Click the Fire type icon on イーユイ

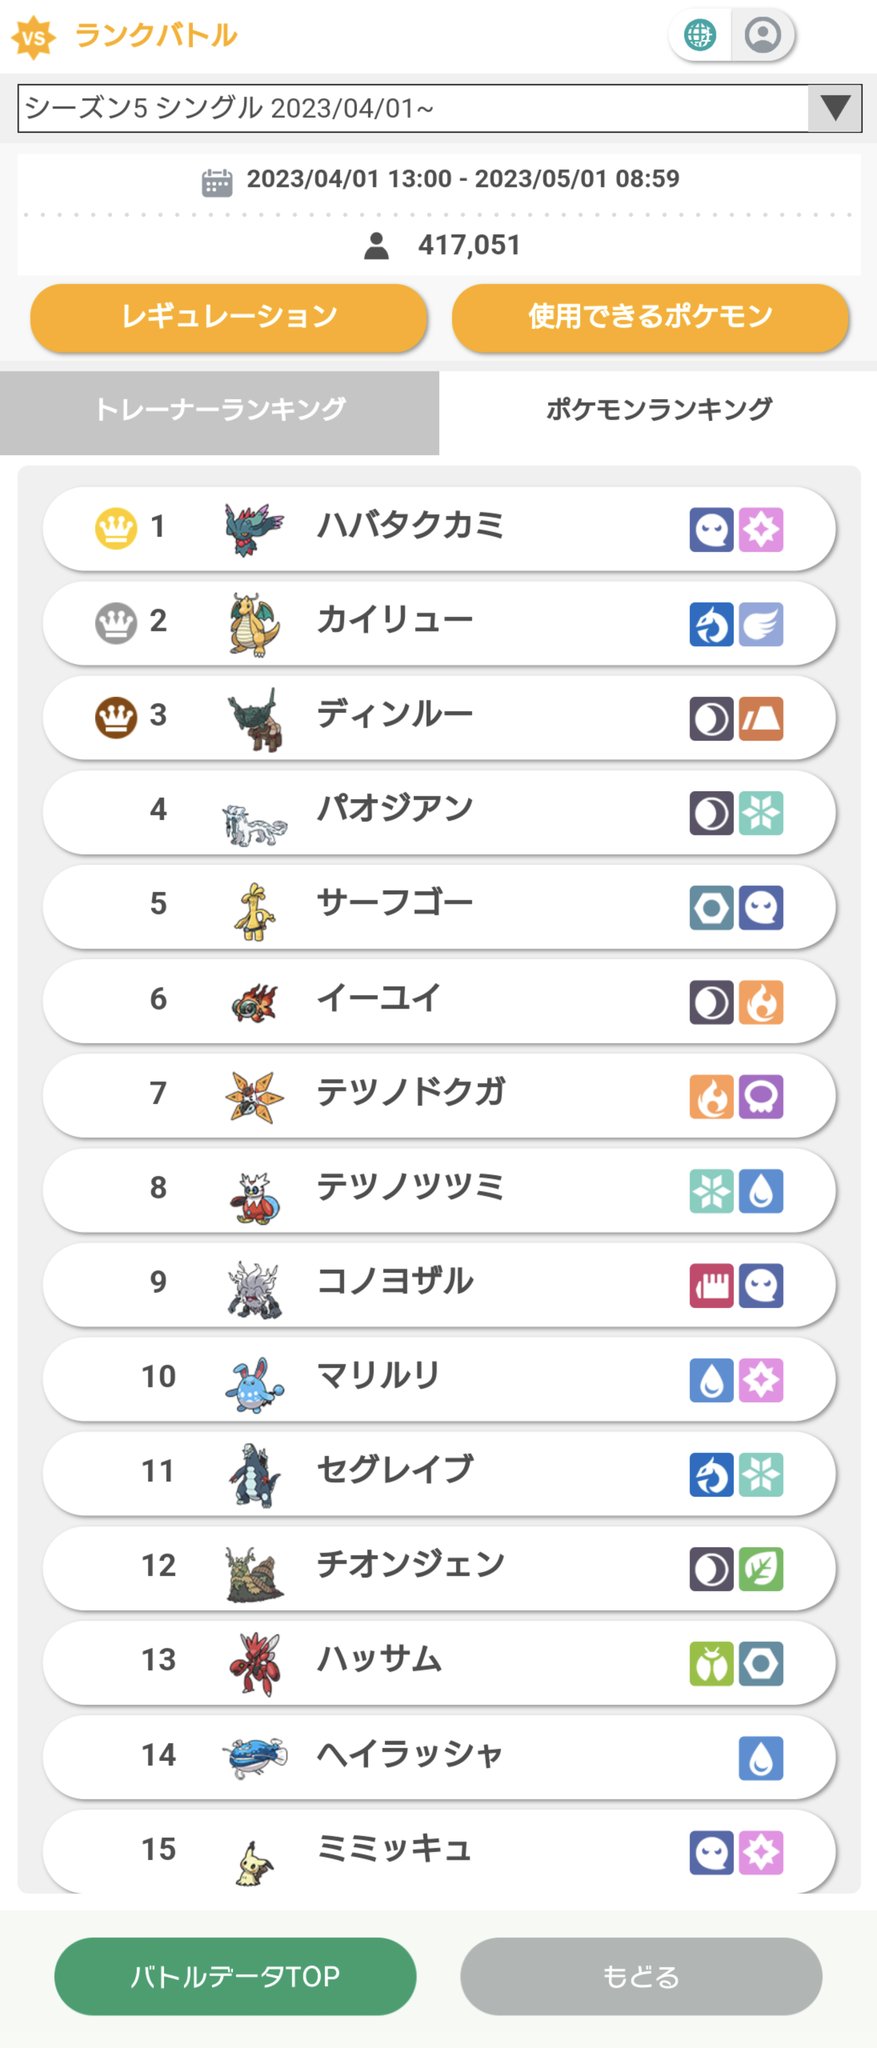[761, 1002]
